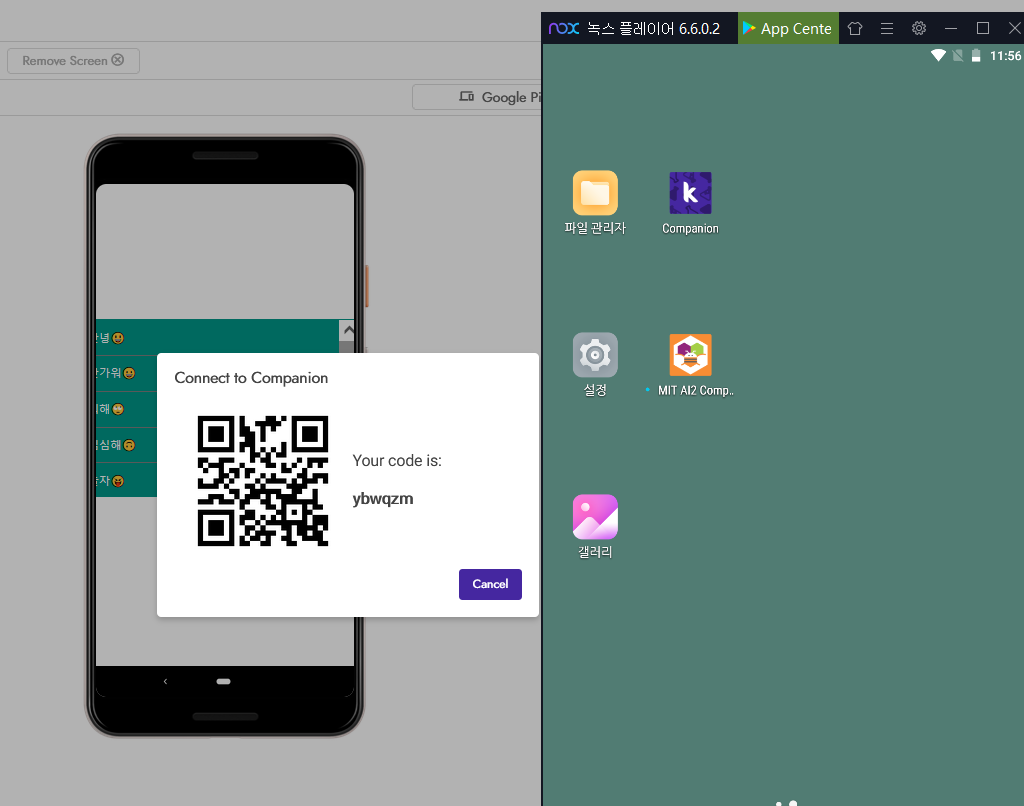Maximize the Nox player window

pyautogui.click(x=983, y=28)
